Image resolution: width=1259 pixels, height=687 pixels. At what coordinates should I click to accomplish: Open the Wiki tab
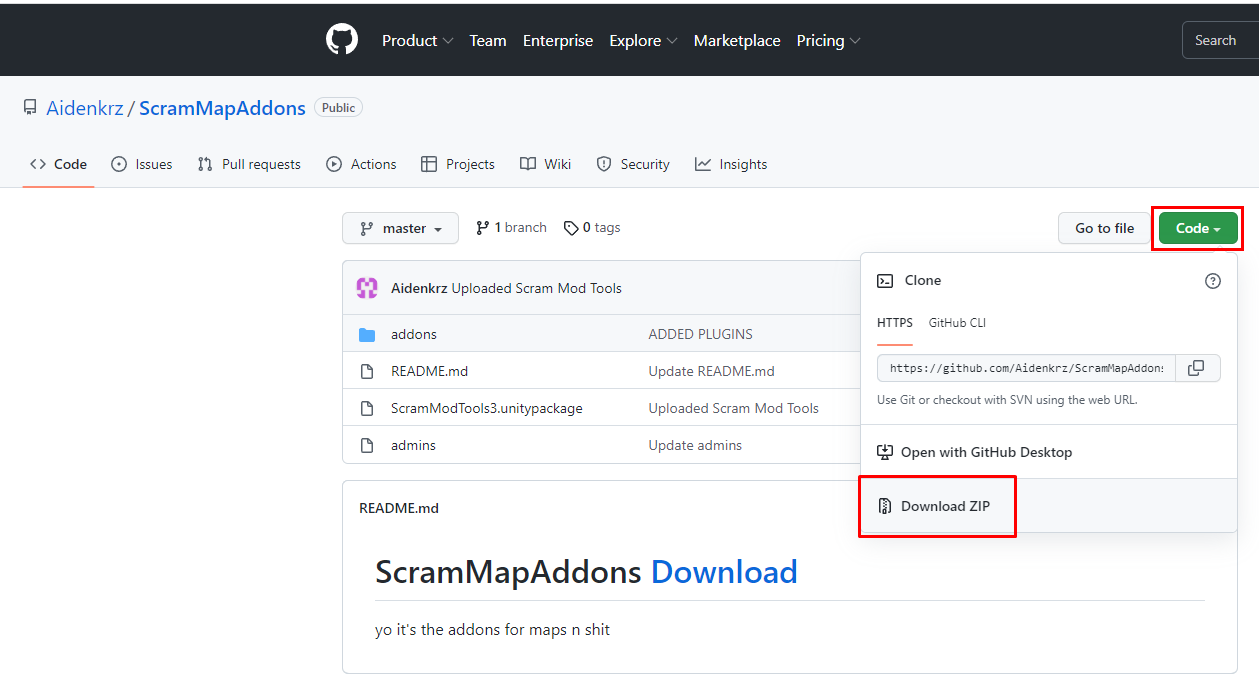point(546,164)
